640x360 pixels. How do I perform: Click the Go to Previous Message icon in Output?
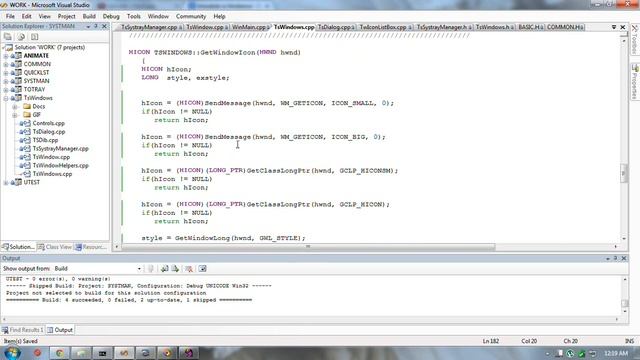[164, 269]
